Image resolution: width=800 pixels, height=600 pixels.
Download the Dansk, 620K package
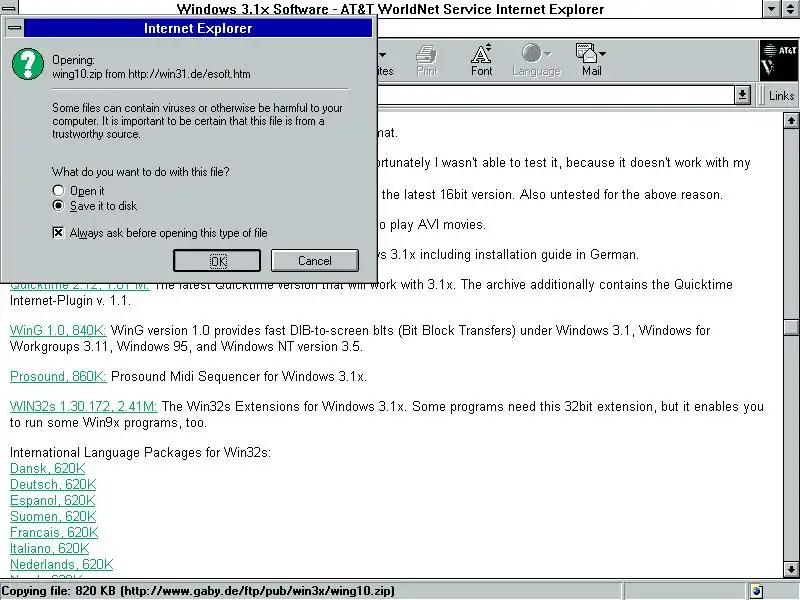[47, 468]
